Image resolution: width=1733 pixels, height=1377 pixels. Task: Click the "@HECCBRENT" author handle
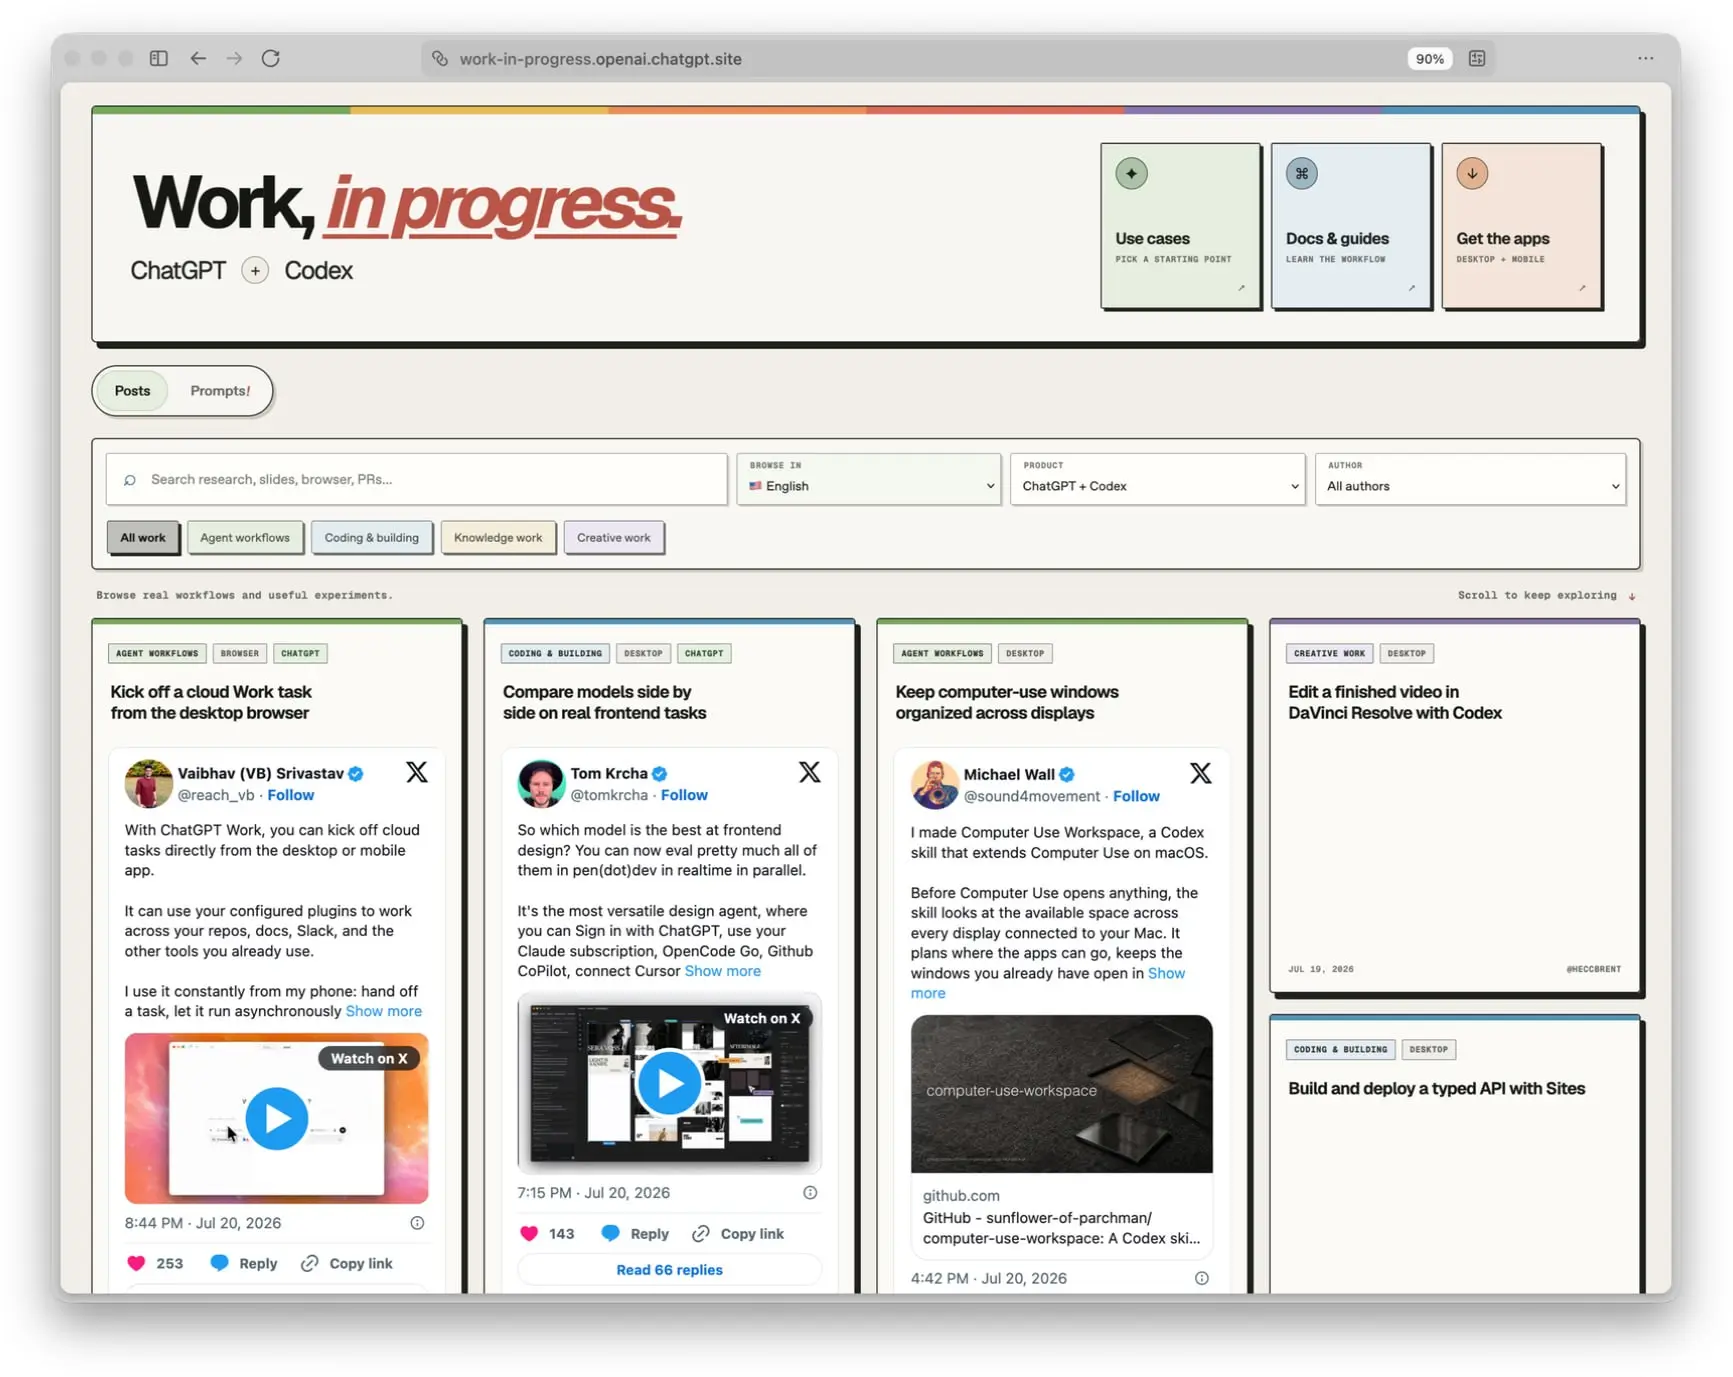point(1593,969)
